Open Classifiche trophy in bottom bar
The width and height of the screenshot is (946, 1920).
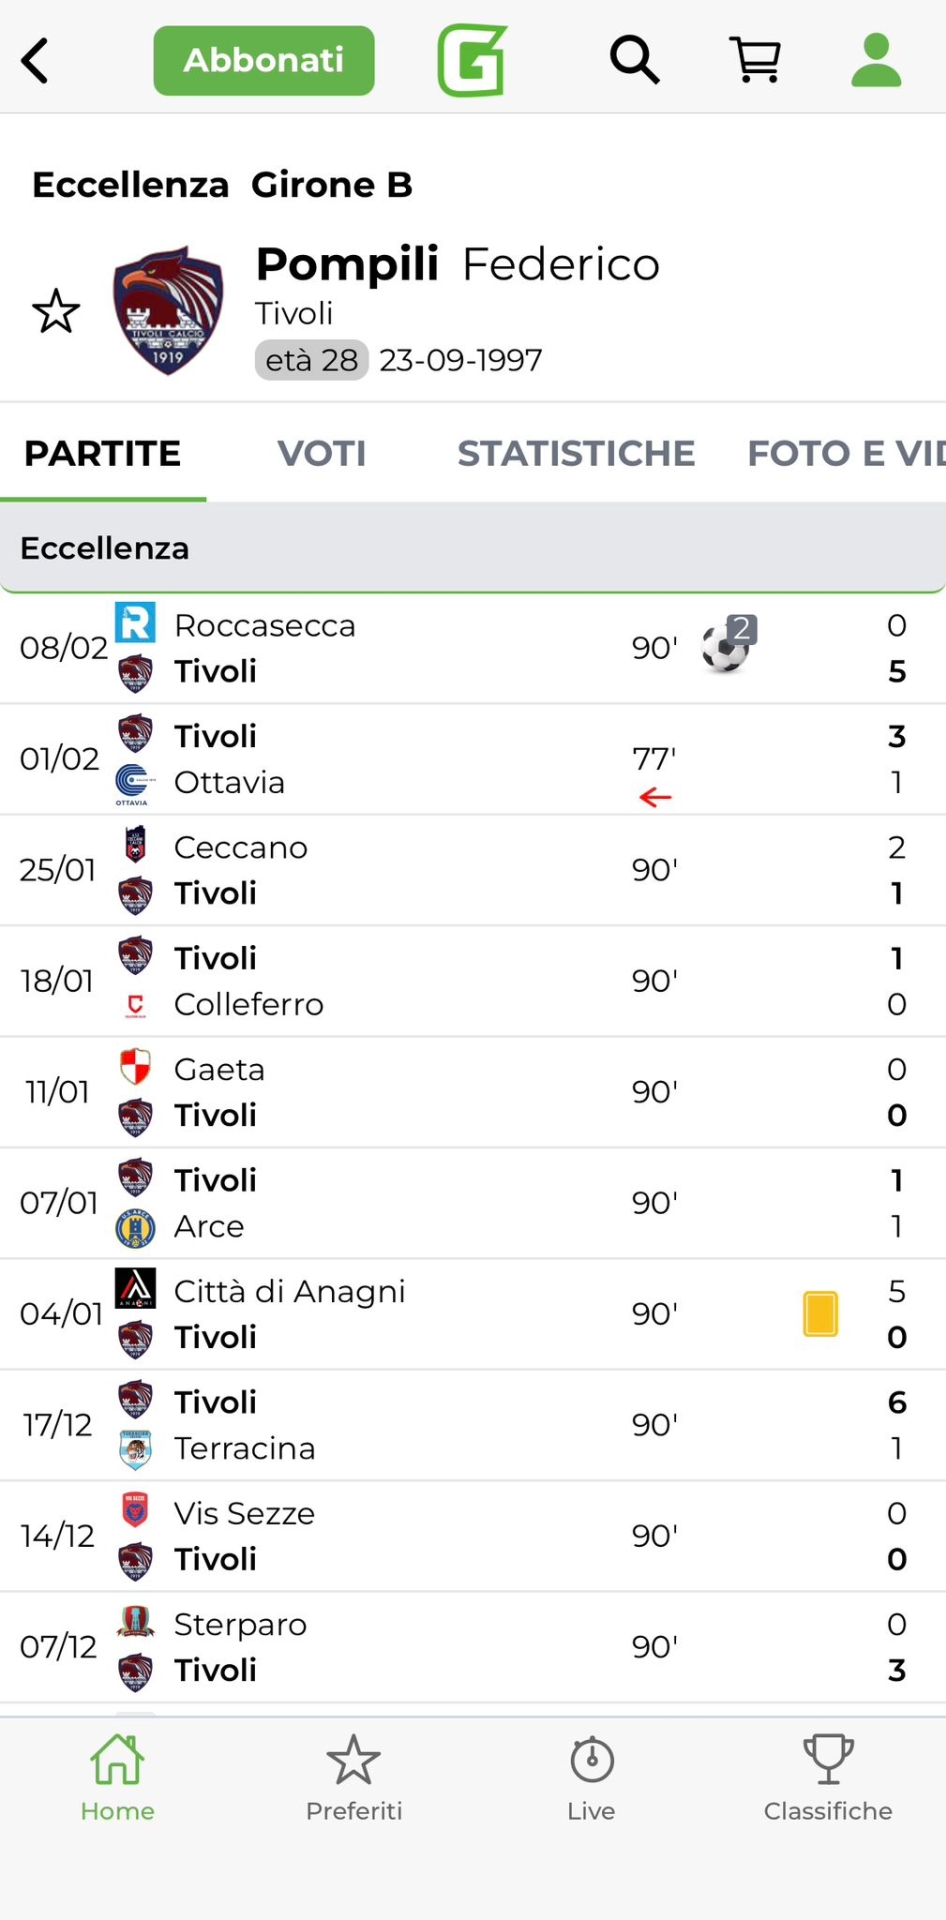coord(828,1780)
